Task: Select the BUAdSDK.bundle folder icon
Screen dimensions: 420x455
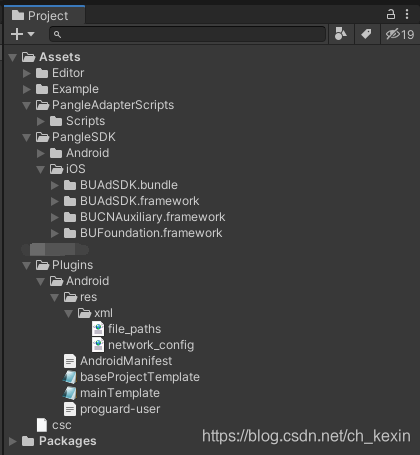Action: pyautogui.click(x=70, y=185)
